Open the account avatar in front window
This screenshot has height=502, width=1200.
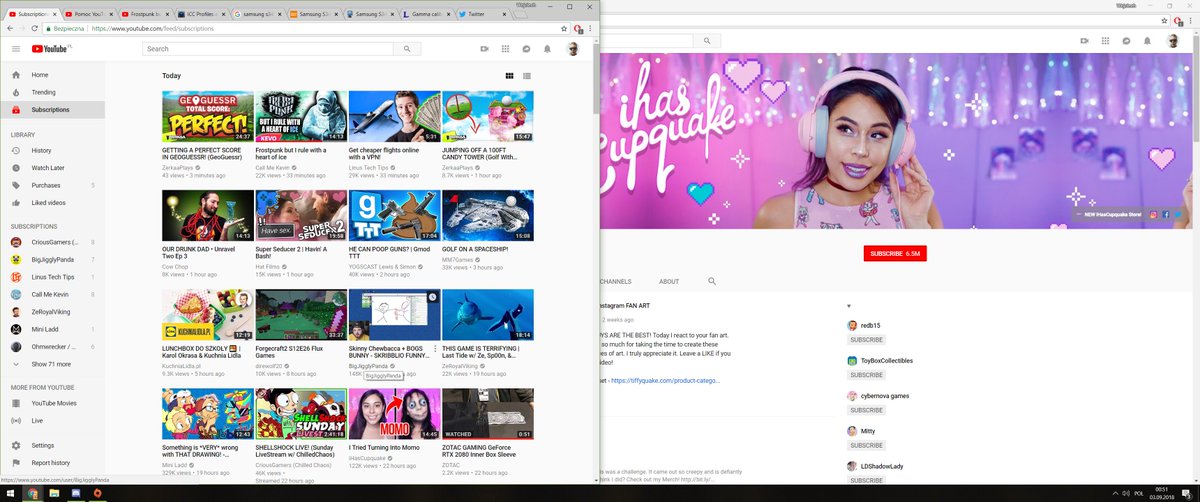coord(573,49)
